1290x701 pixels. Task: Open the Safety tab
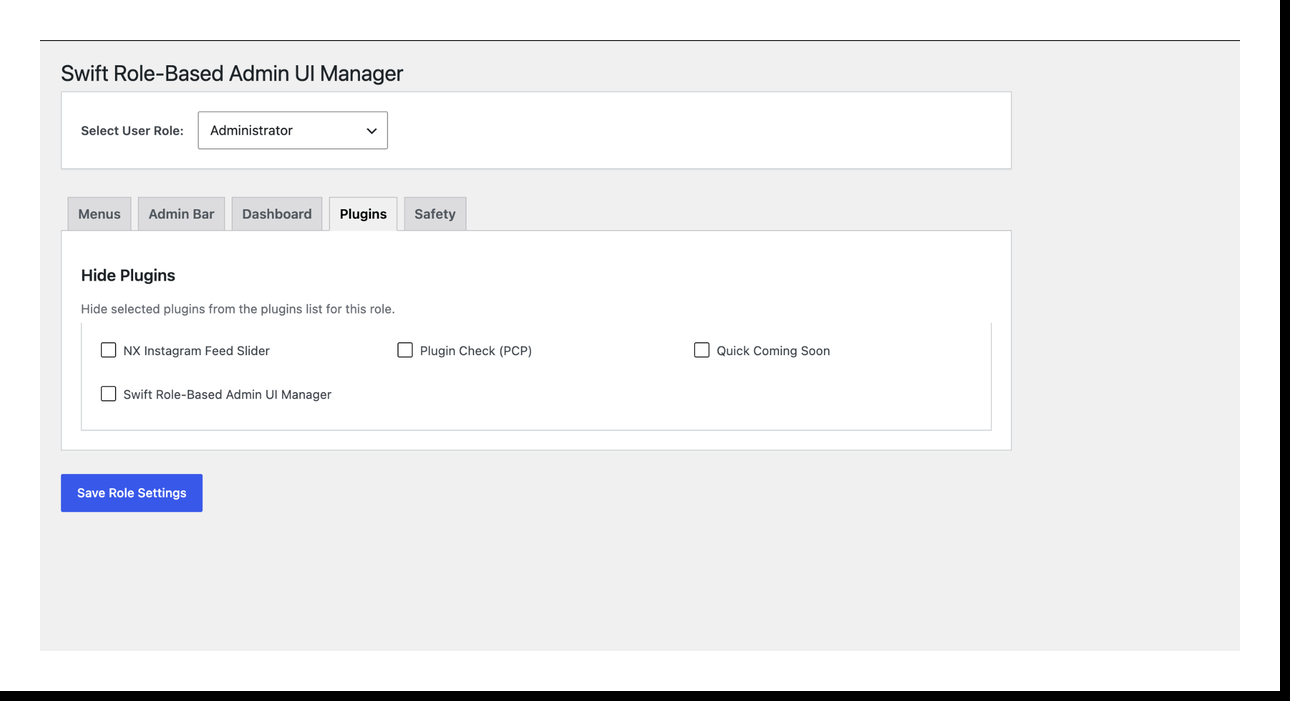[434, 213]
